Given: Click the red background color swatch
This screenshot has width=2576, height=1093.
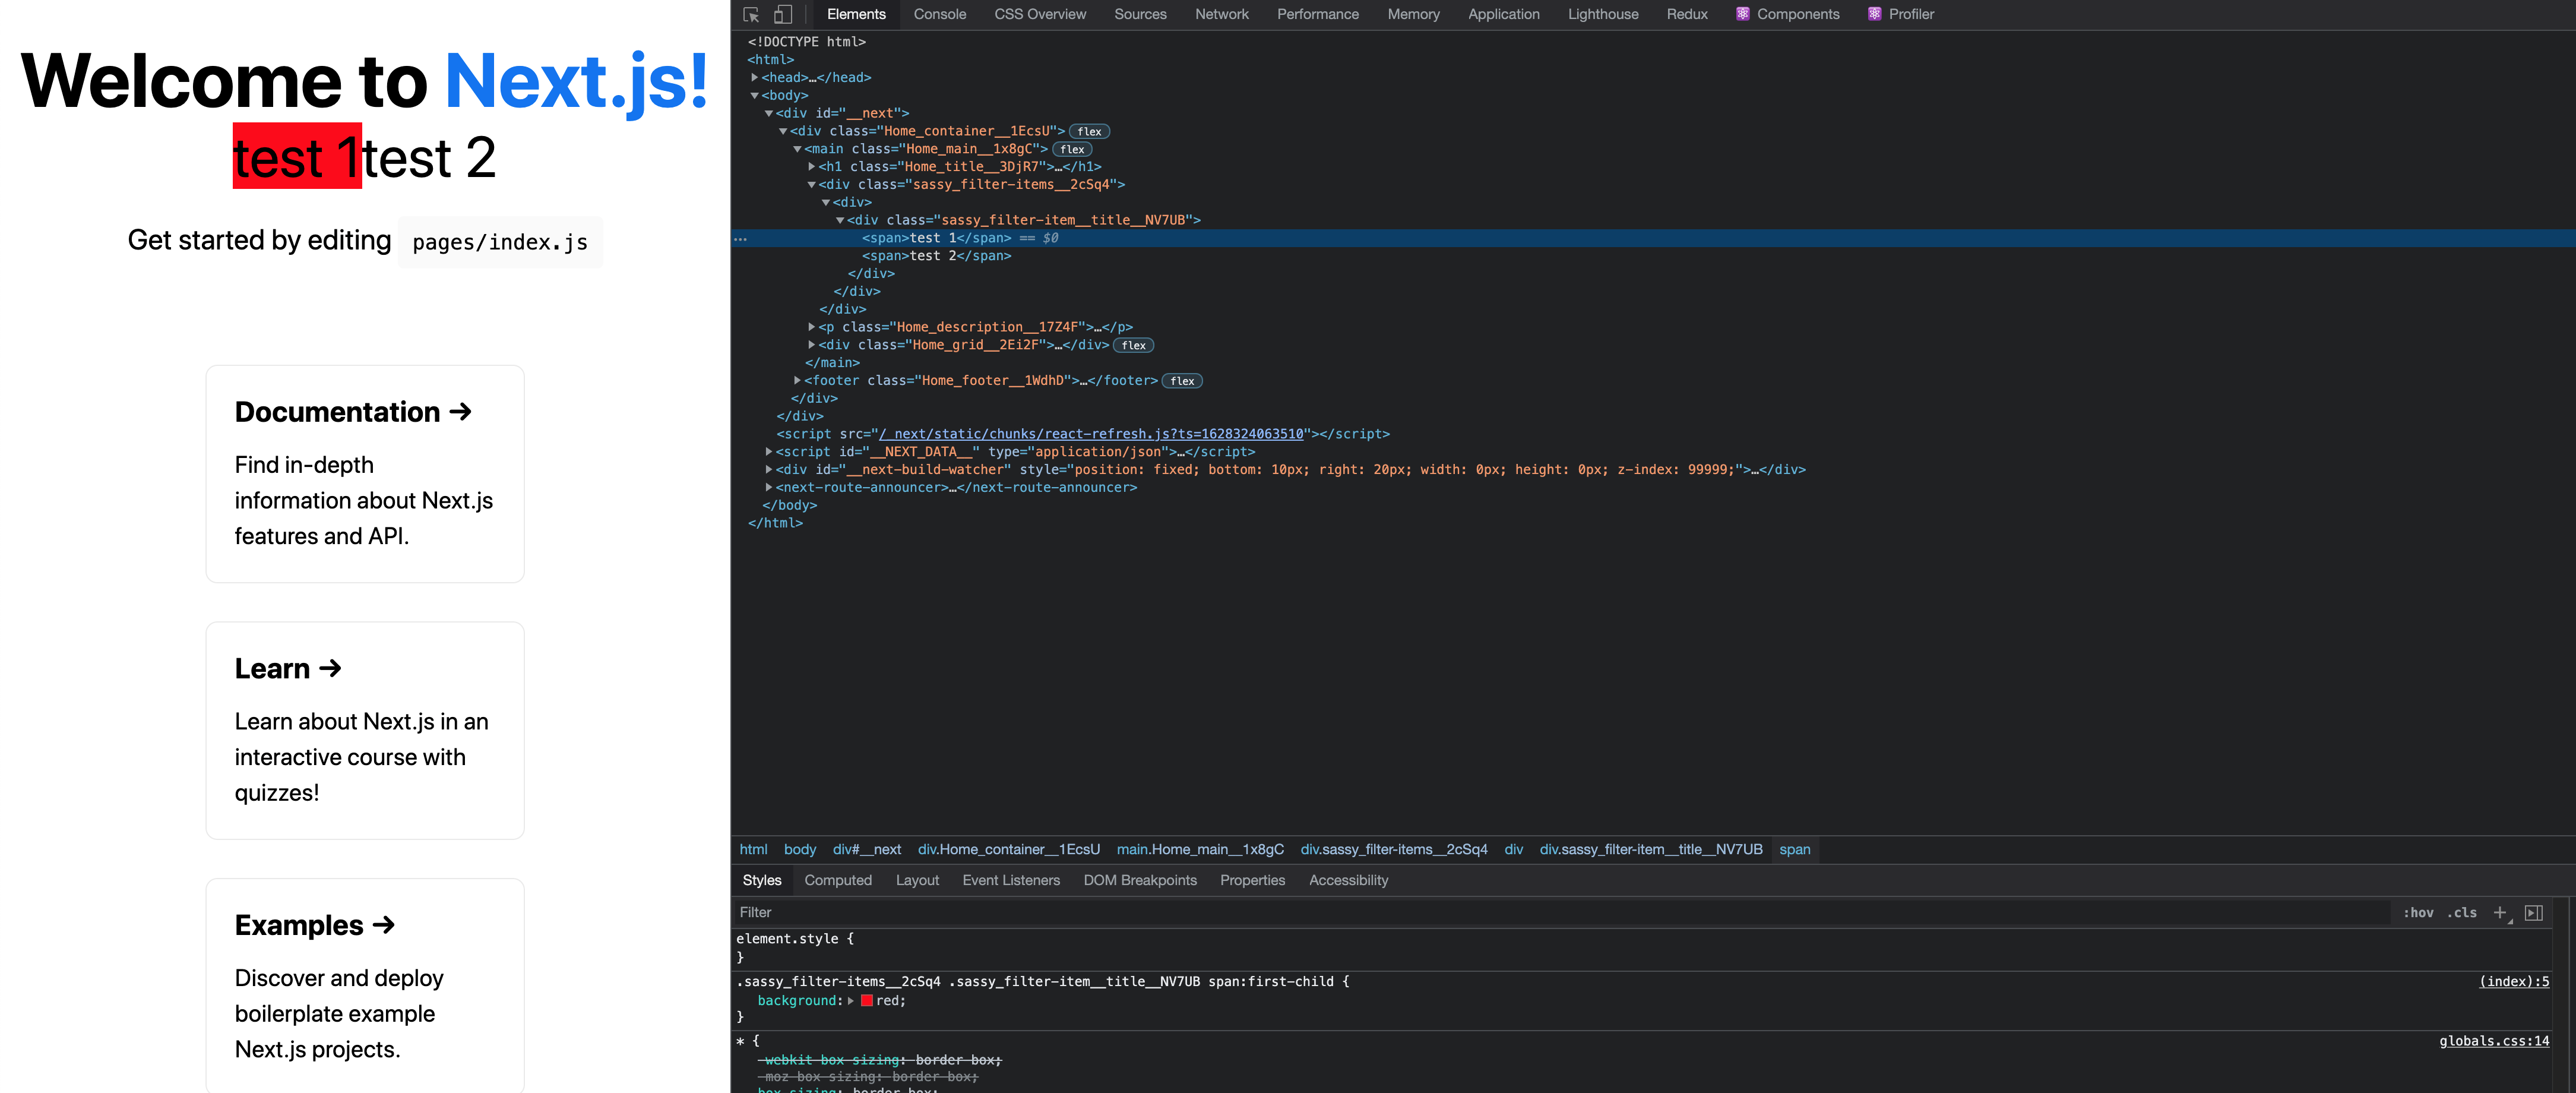Looking at the screenshot, I should click(x=867, y=1000).
